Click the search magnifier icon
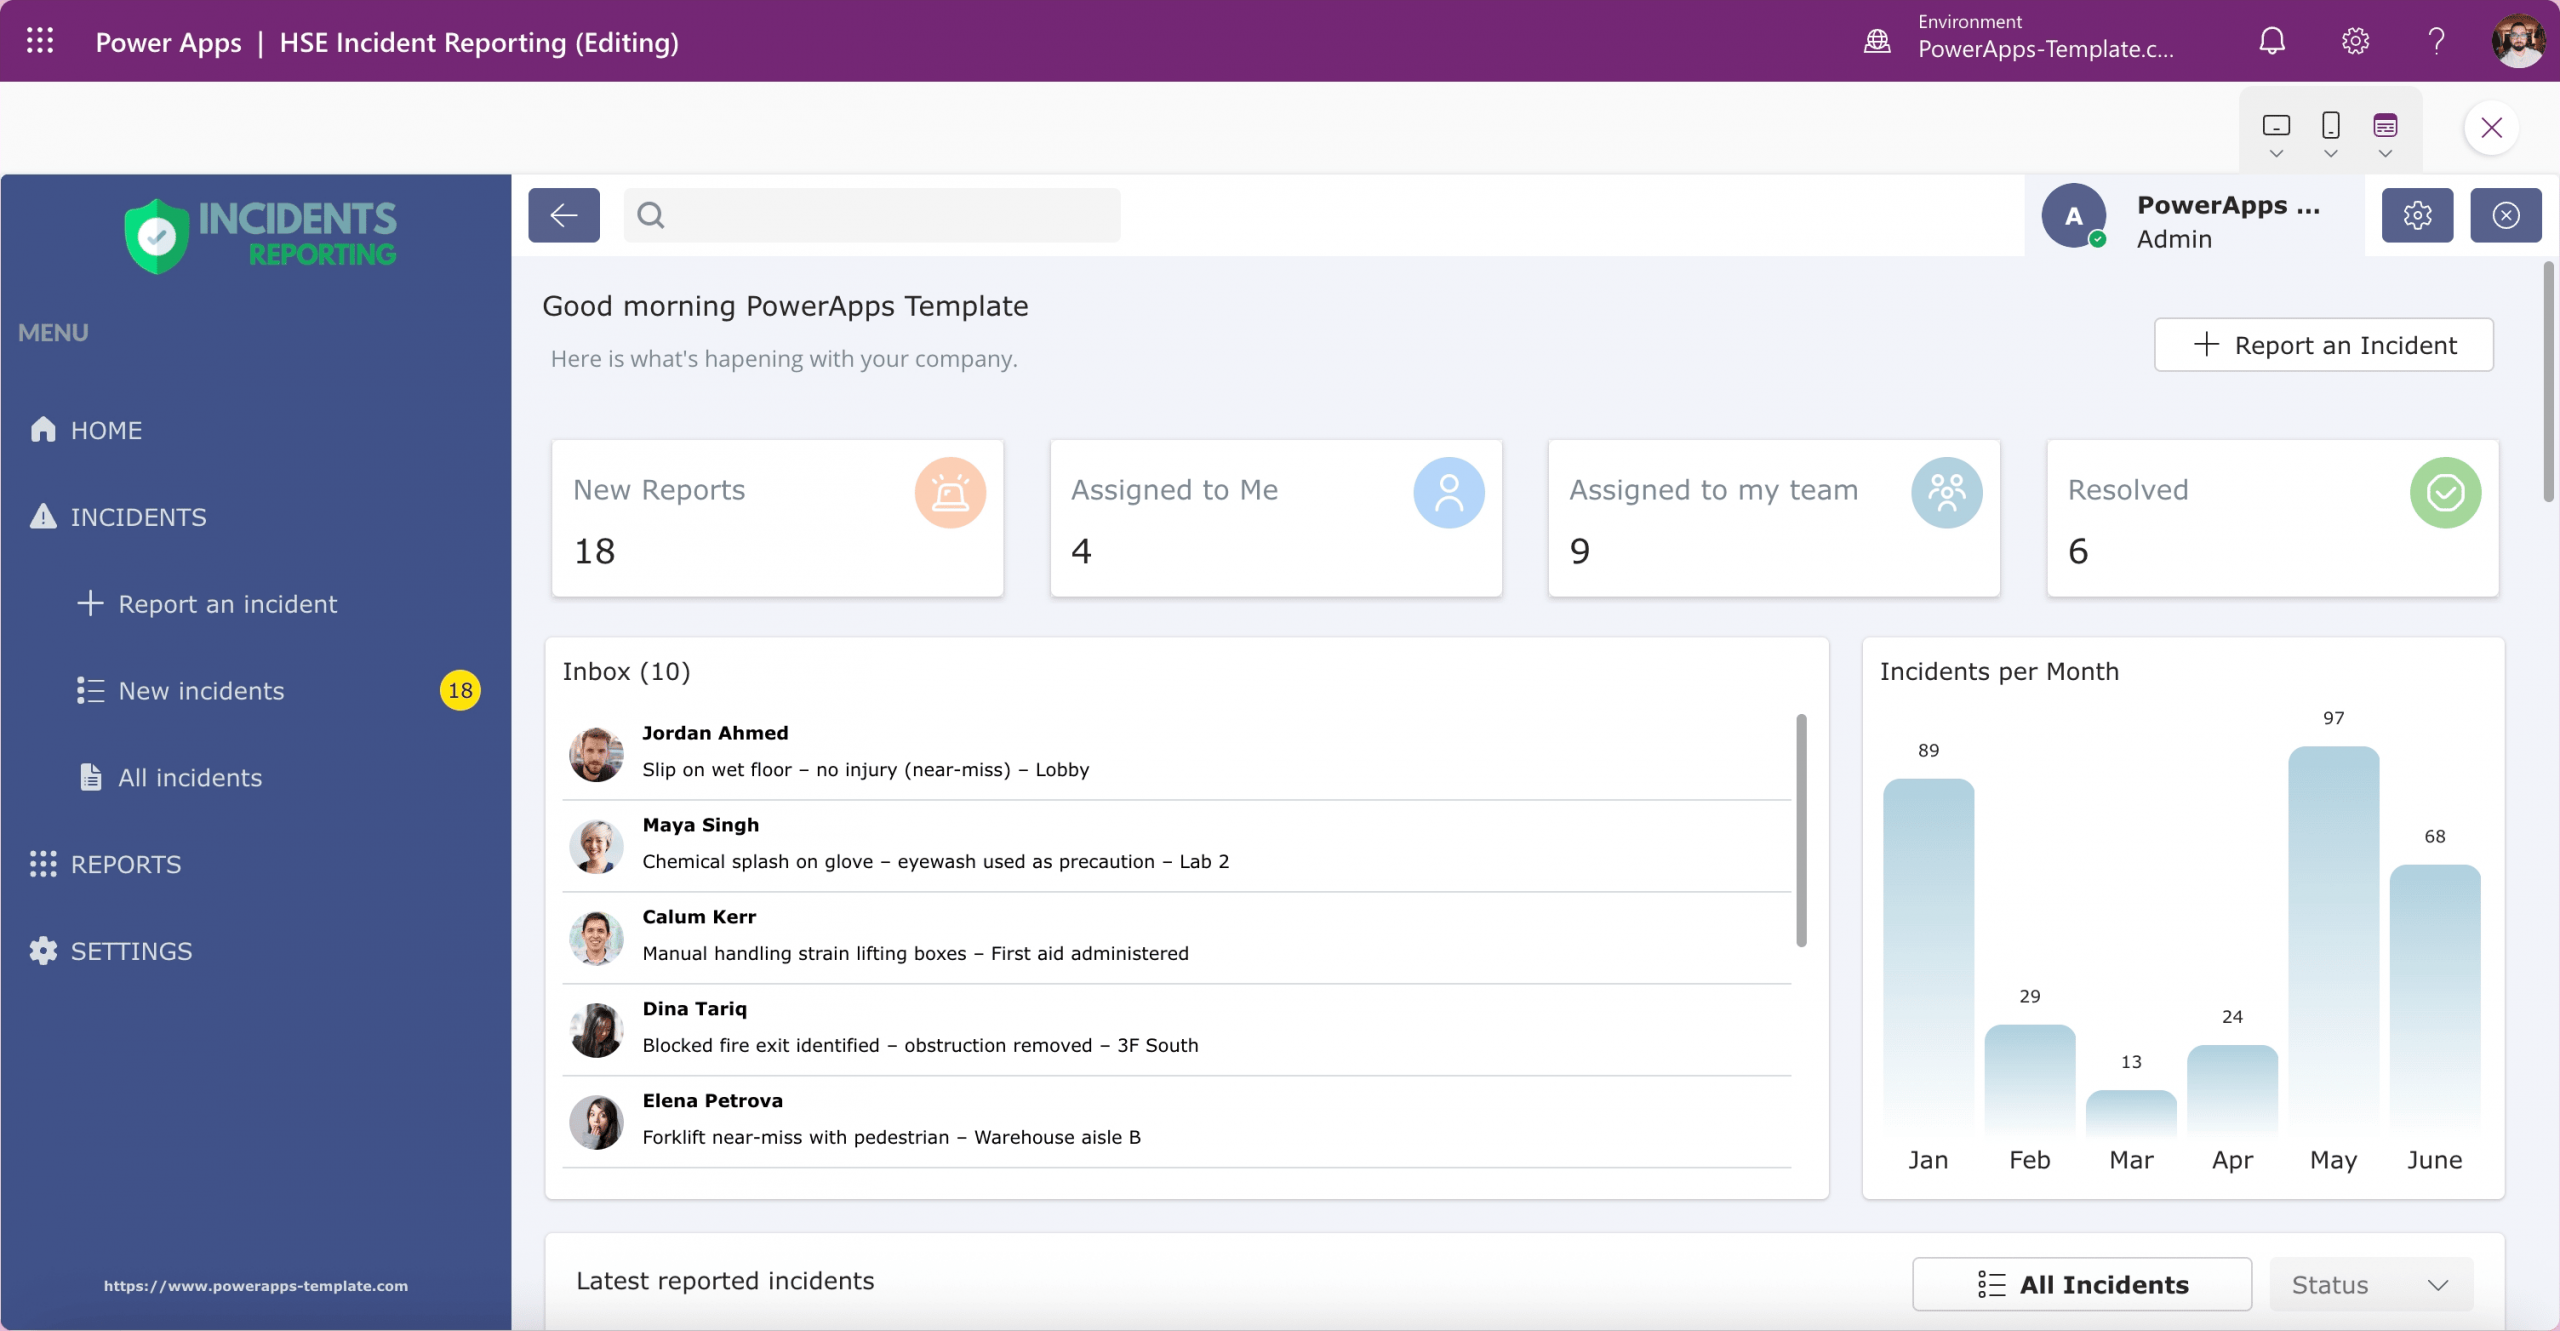This screenshot has width=2560, height=1331. 651,214
